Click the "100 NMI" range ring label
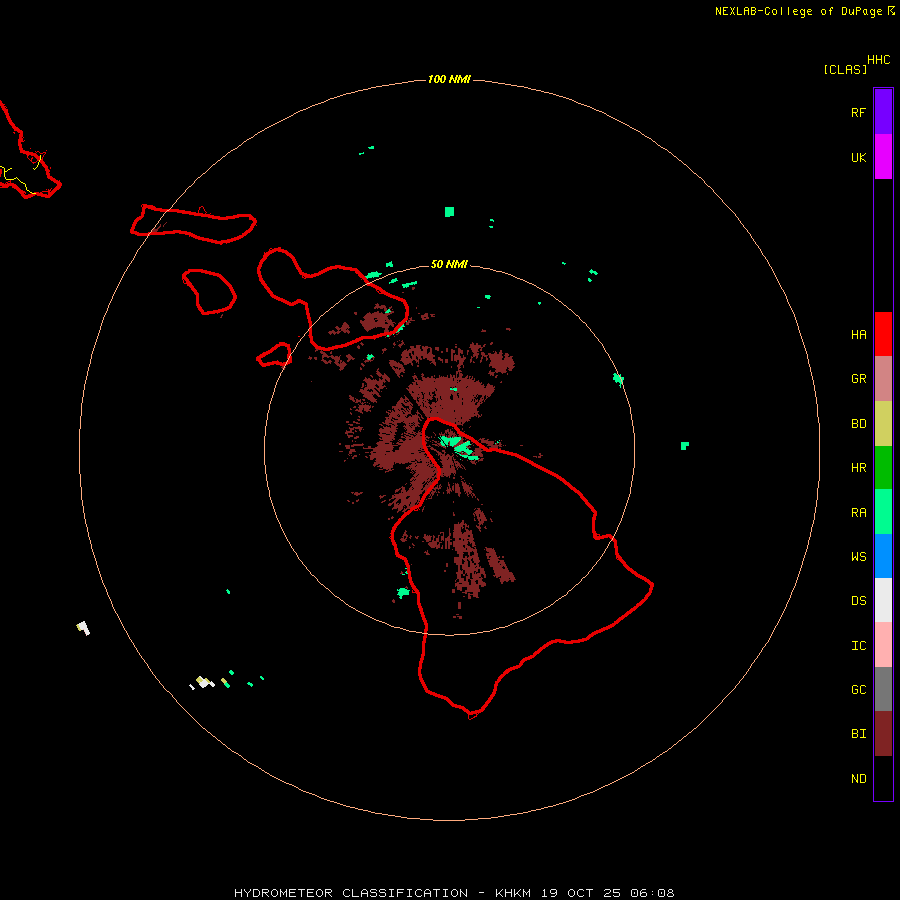 [x=449, y=79]
